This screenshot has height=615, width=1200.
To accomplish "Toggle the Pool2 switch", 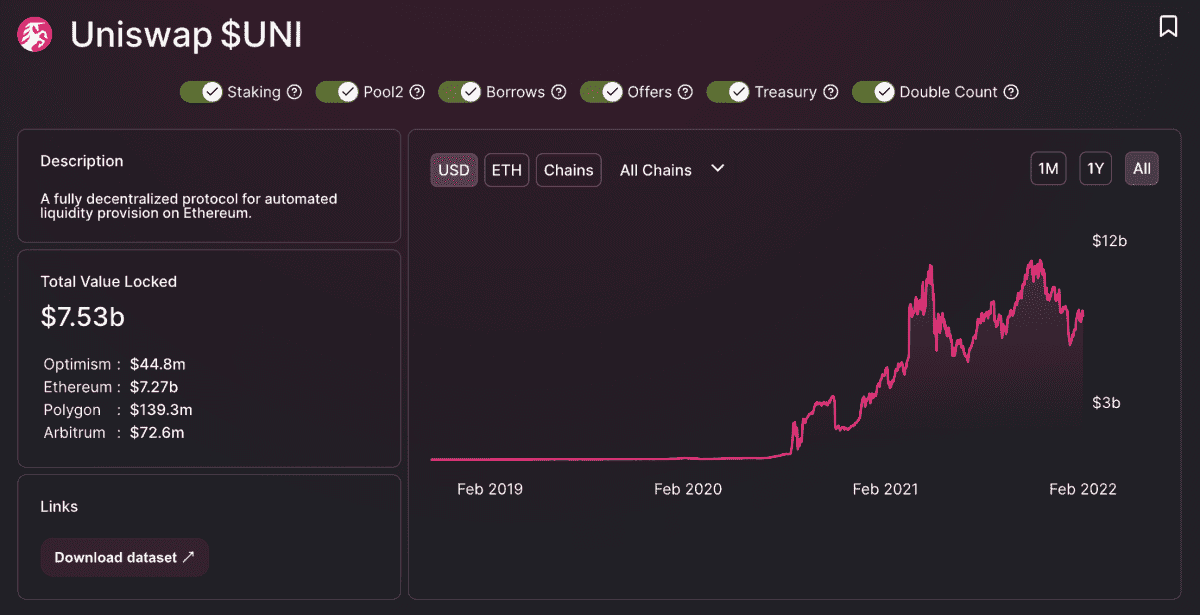I will [337, 92].
